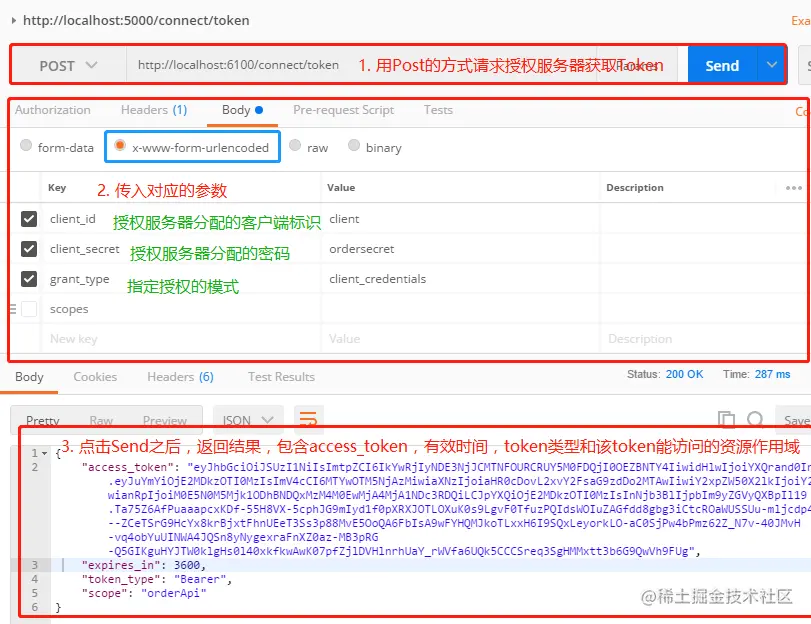
Task: Click the Description placeholder field in new row
Action: click(x=703, y=339)
